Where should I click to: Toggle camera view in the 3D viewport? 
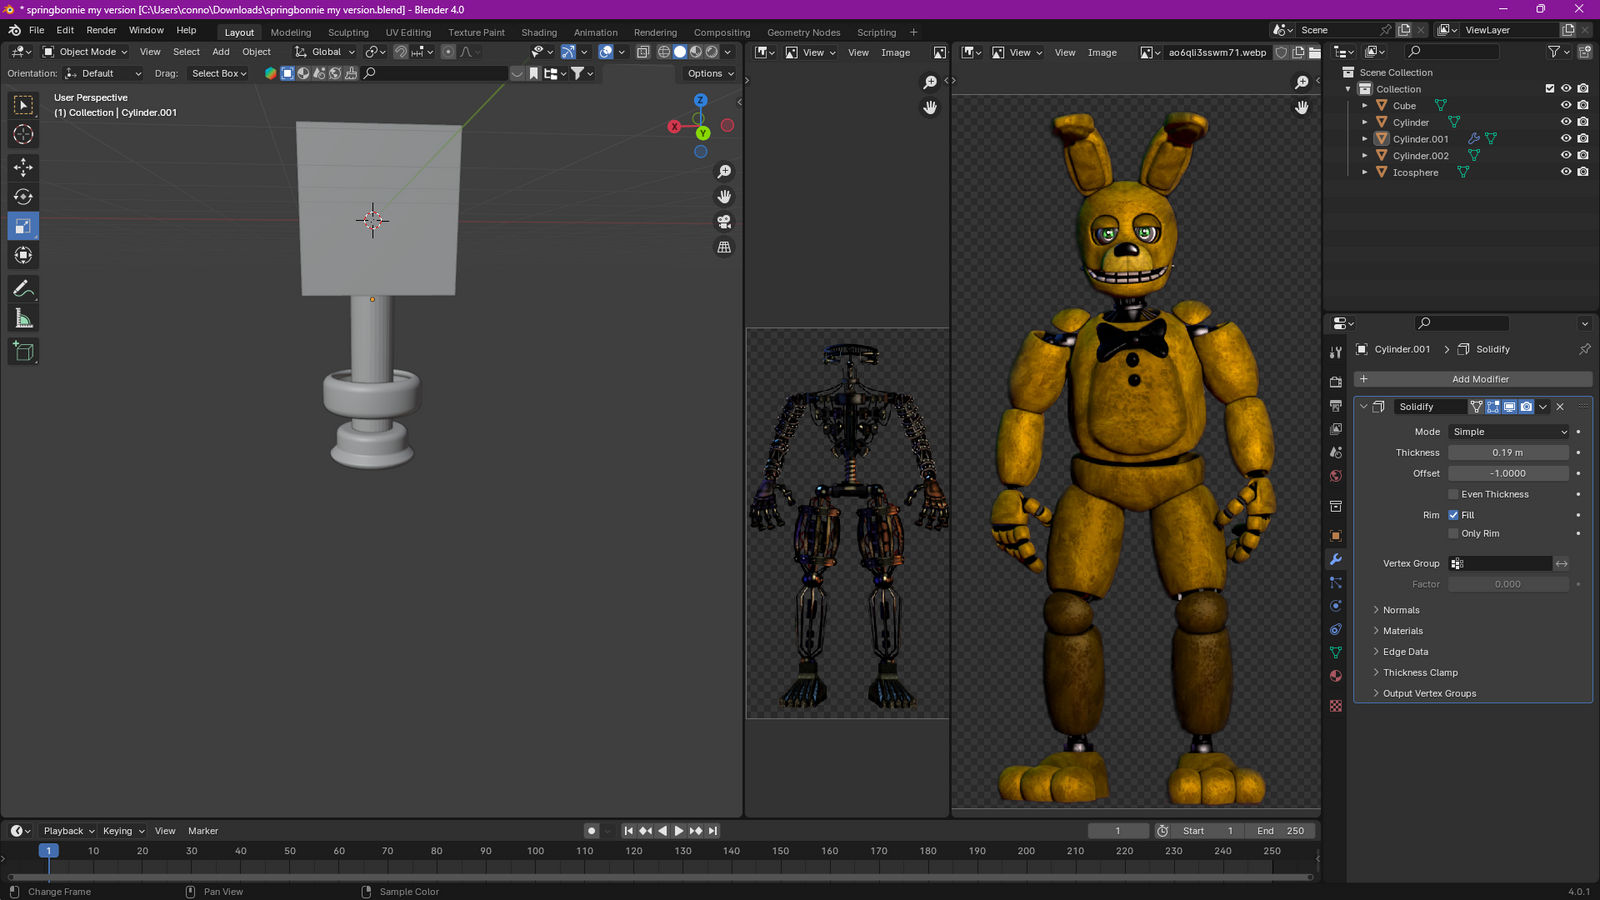(x=724, y=222)
